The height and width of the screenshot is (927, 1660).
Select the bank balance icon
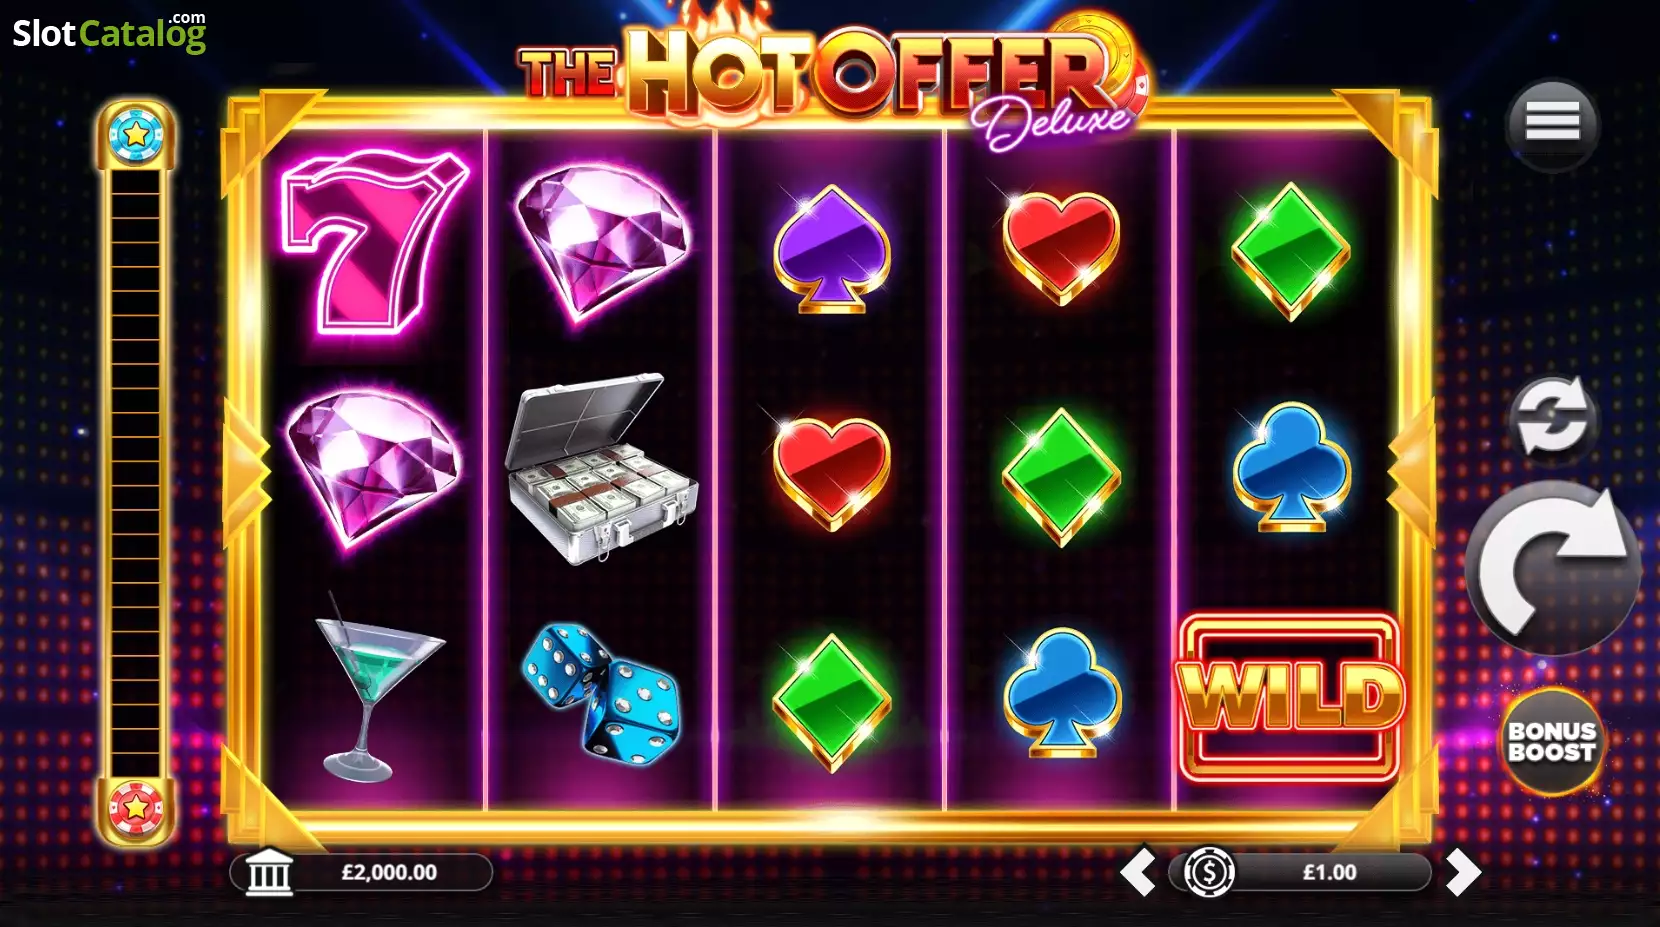tap(269, 872)
